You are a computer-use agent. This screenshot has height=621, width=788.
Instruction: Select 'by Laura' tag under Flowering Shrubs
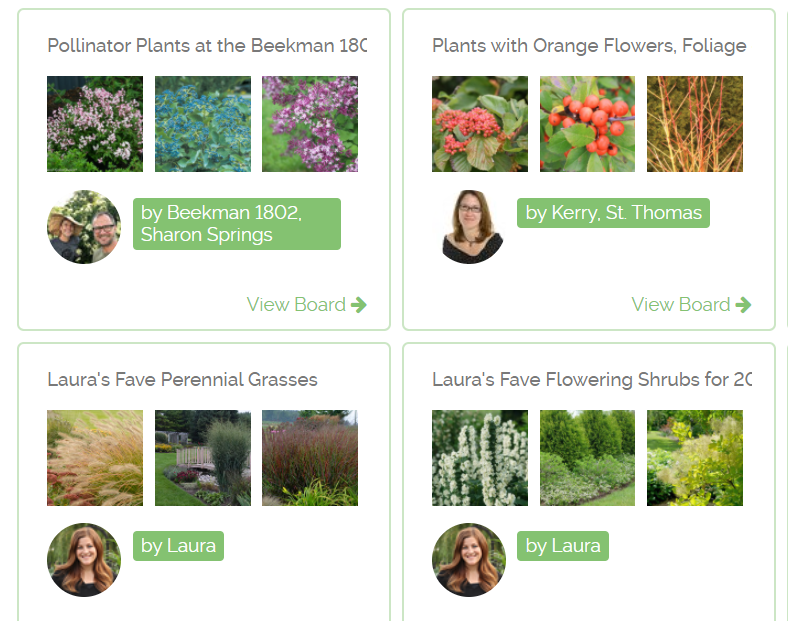pos(563,546)
